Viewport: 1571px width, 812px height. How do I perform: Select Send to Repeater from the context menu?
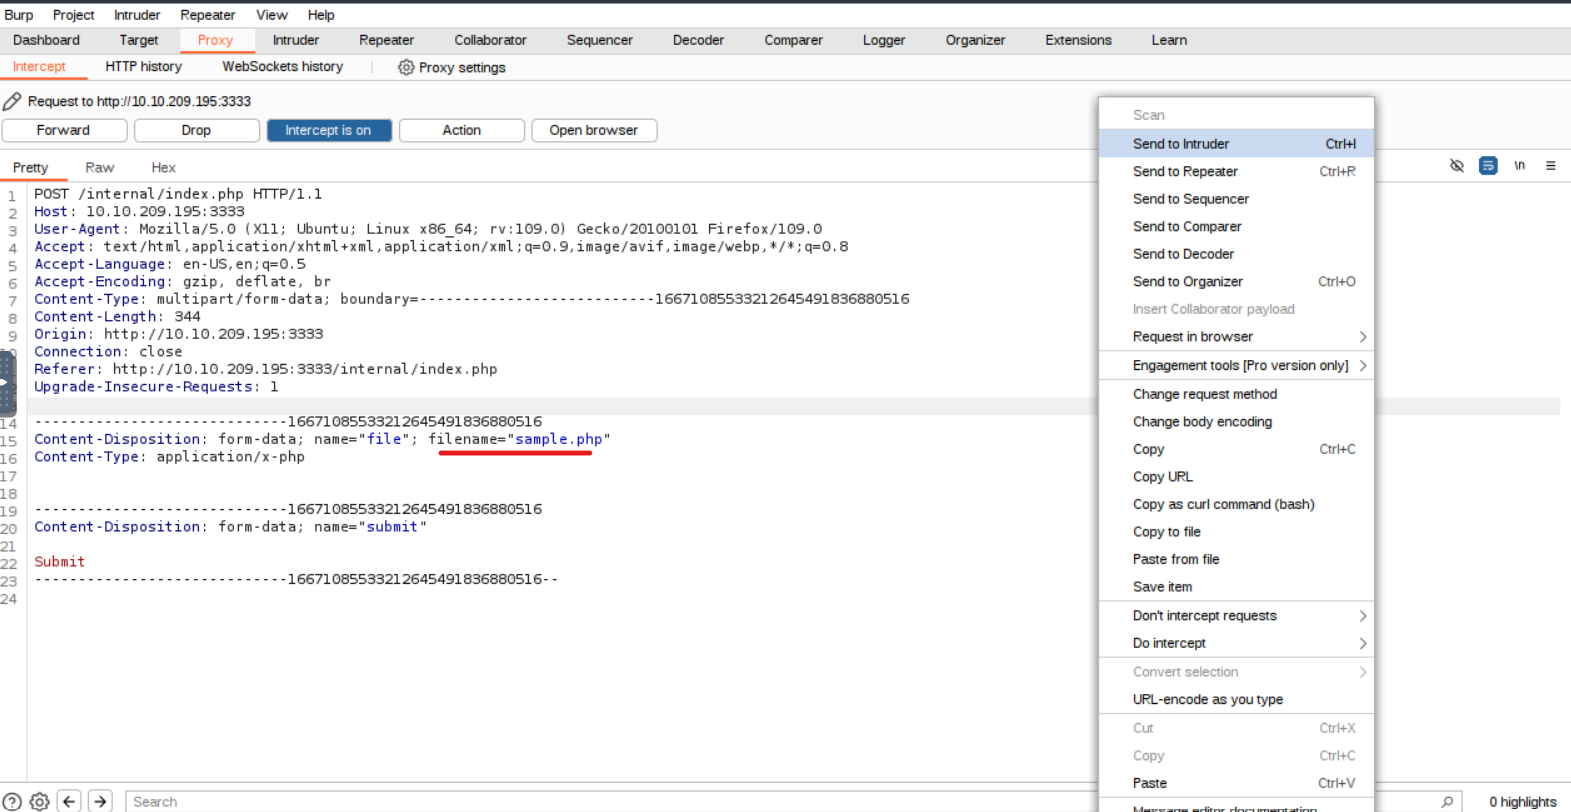(x=1185, y=172)
